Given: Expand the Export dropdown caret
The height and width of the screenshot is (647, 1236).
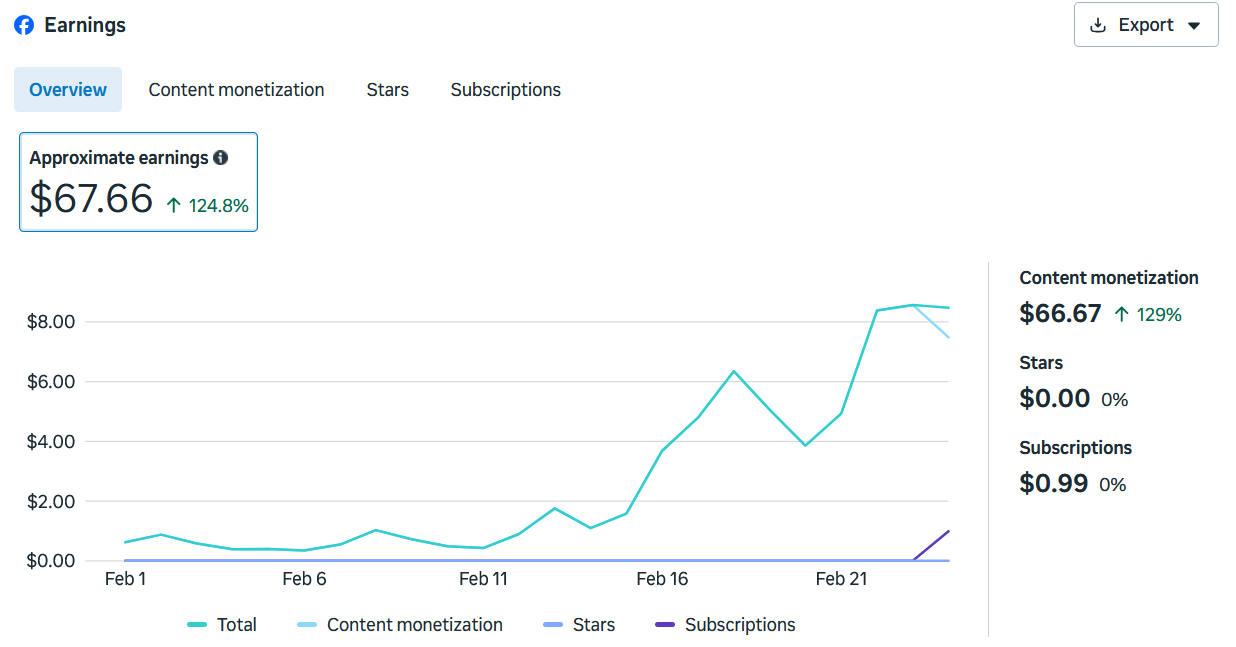Looking at the screenshot, I should coord(1193,26).
